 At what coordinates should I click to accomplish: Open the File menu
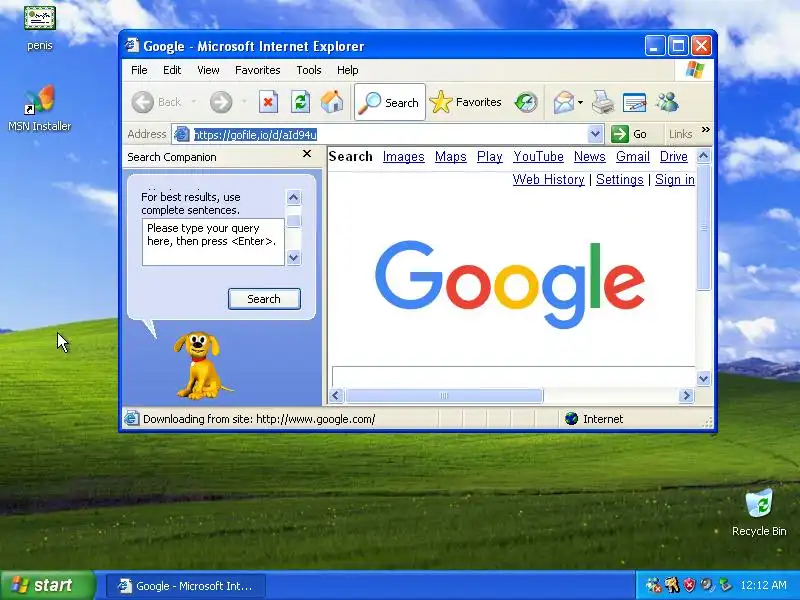(x=139, y=70)
